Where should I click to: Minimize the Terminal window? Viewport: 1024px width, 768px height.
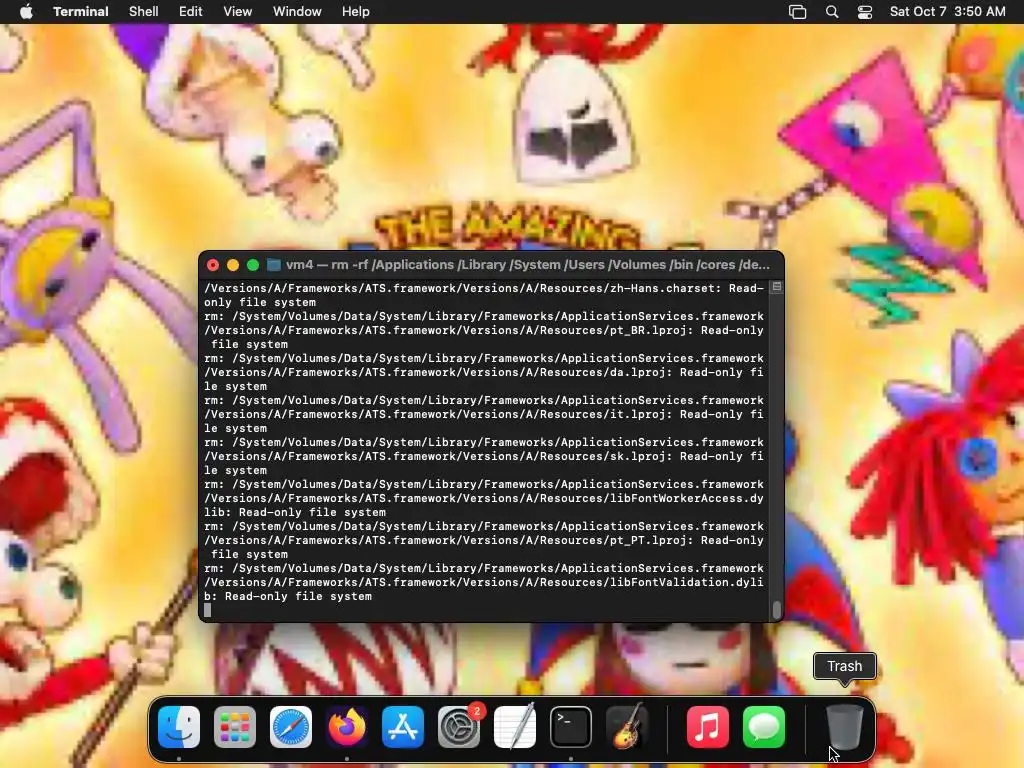pos(233,265)
